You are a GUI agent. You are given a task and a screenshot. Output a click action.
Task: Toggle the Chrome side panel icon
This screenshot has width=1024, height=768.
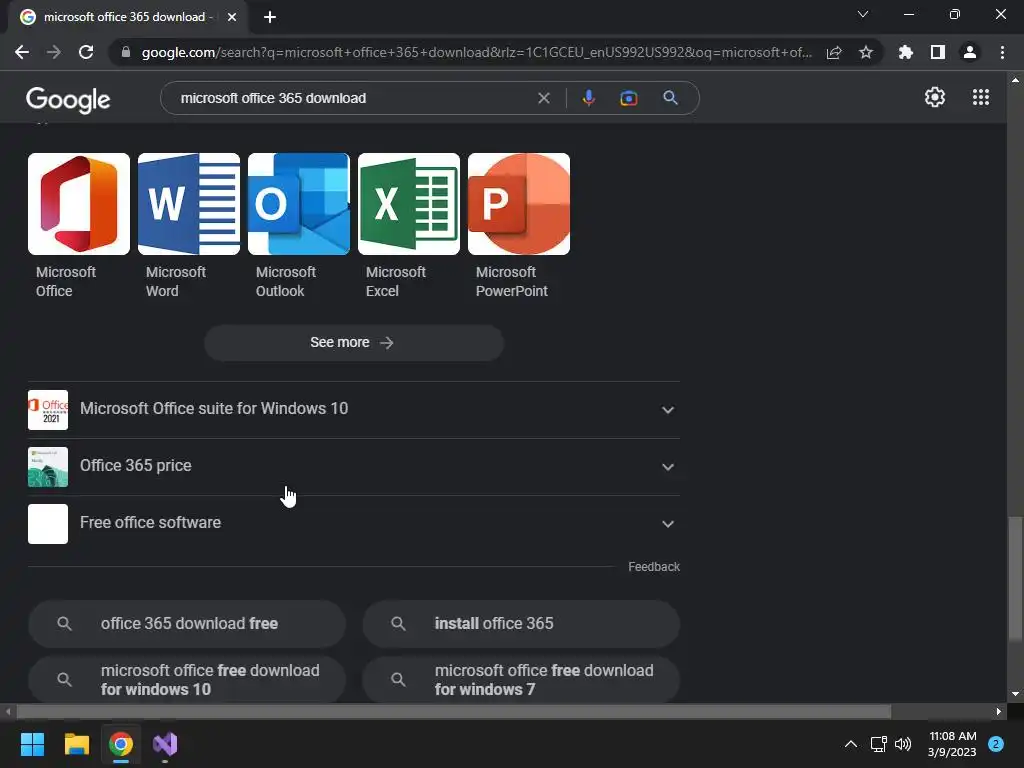[938, 52]
